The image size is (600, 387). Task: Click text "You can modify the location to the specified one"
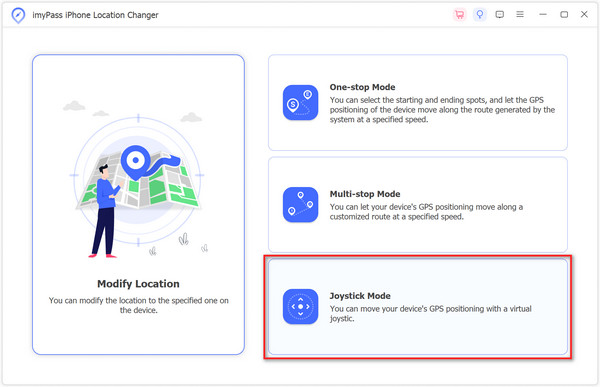133,300
